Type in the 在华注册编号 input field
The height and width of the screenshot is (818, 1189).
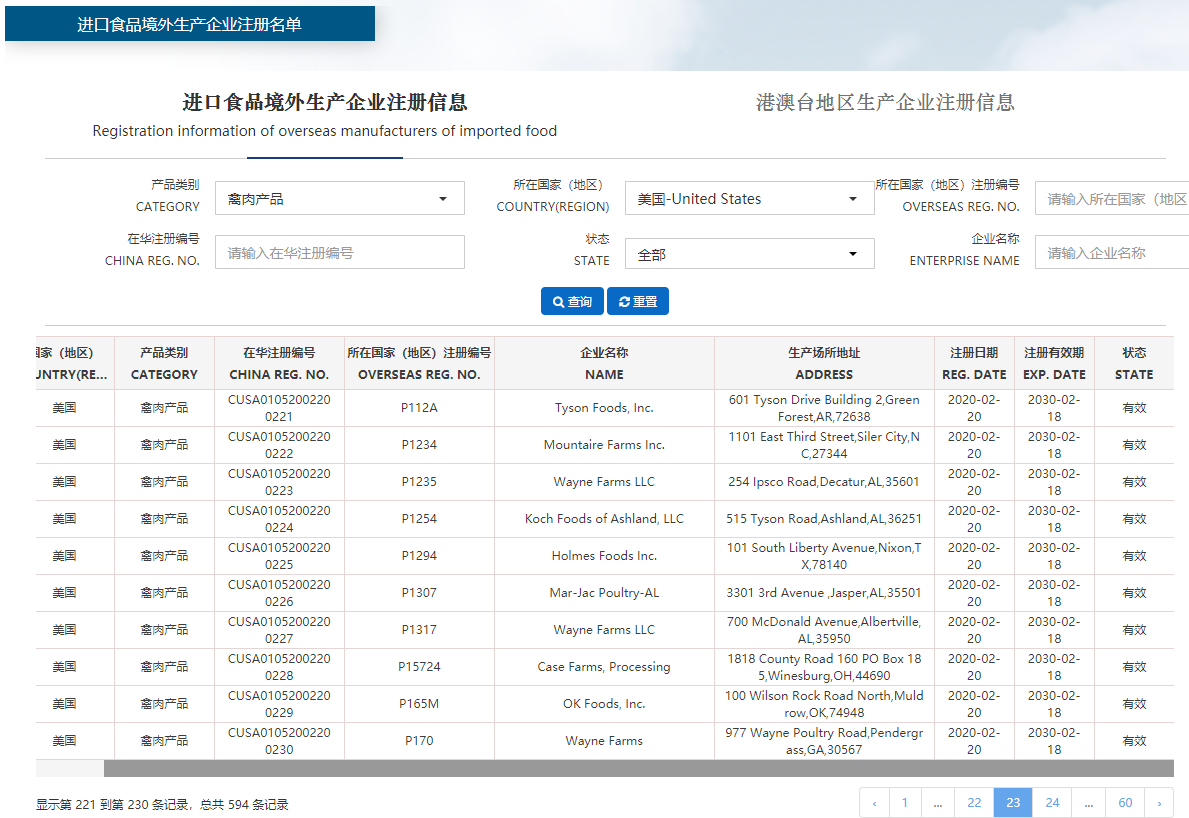coord(340,253)
